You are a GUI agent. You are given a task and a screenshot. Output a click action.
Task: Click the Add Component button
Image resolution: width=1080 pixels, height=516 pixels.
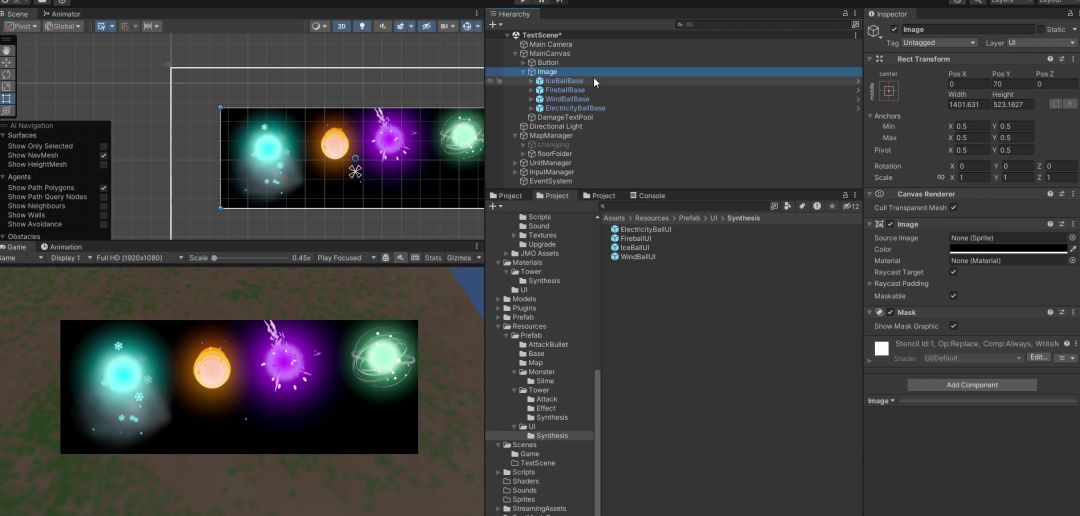tap(972, 385)
